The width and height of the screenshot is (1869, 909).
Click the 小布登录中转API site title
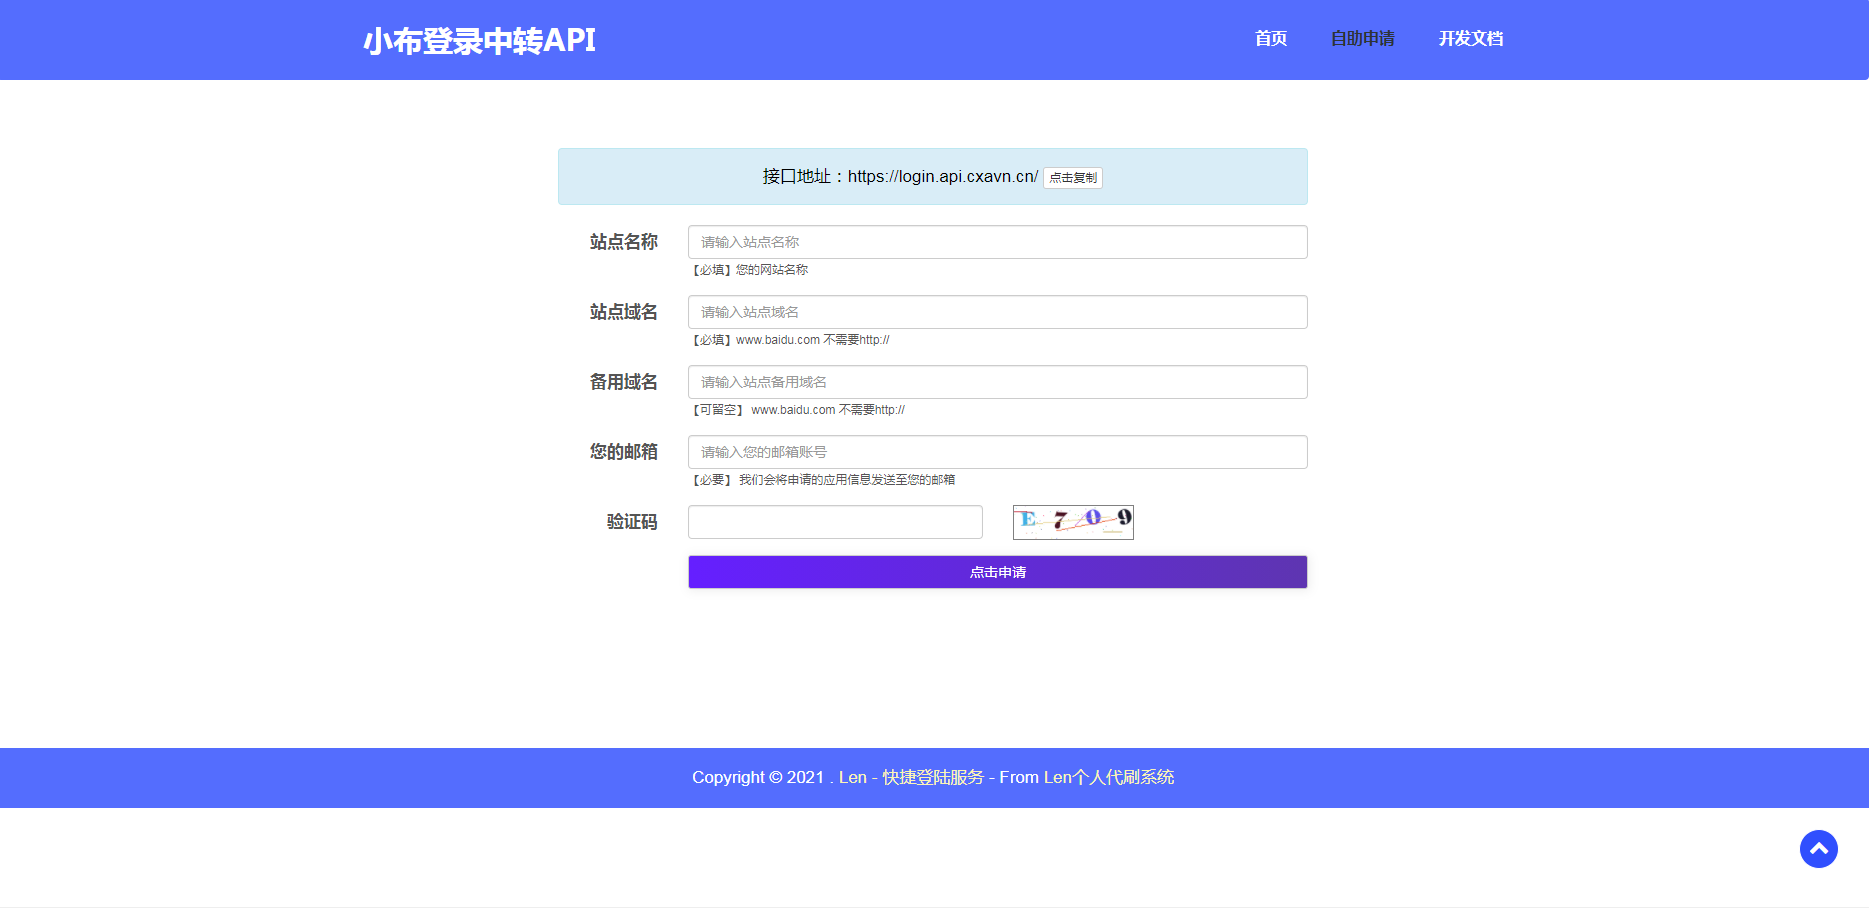point(479,41)
